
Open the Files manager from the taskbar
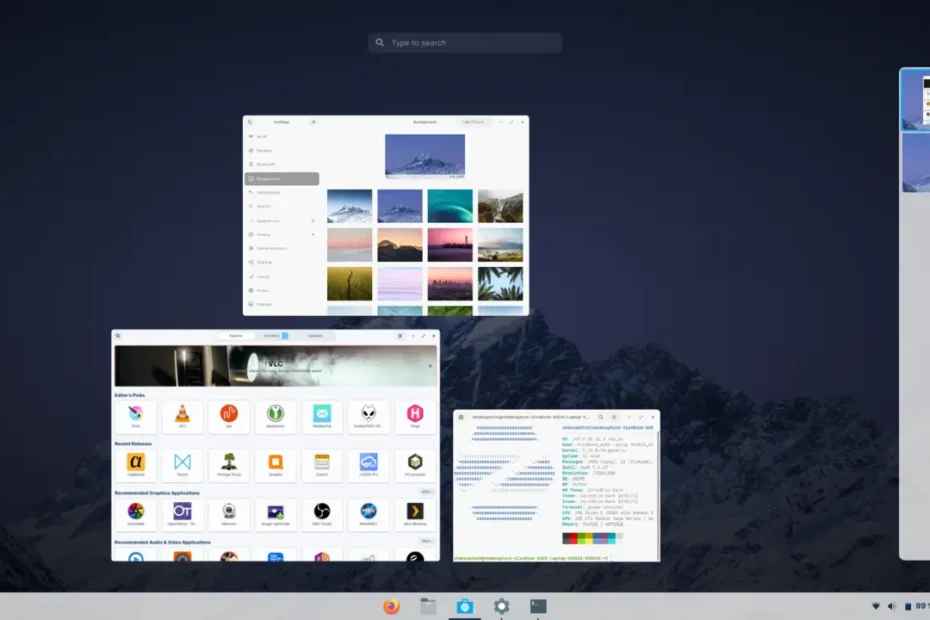(428, 606)
